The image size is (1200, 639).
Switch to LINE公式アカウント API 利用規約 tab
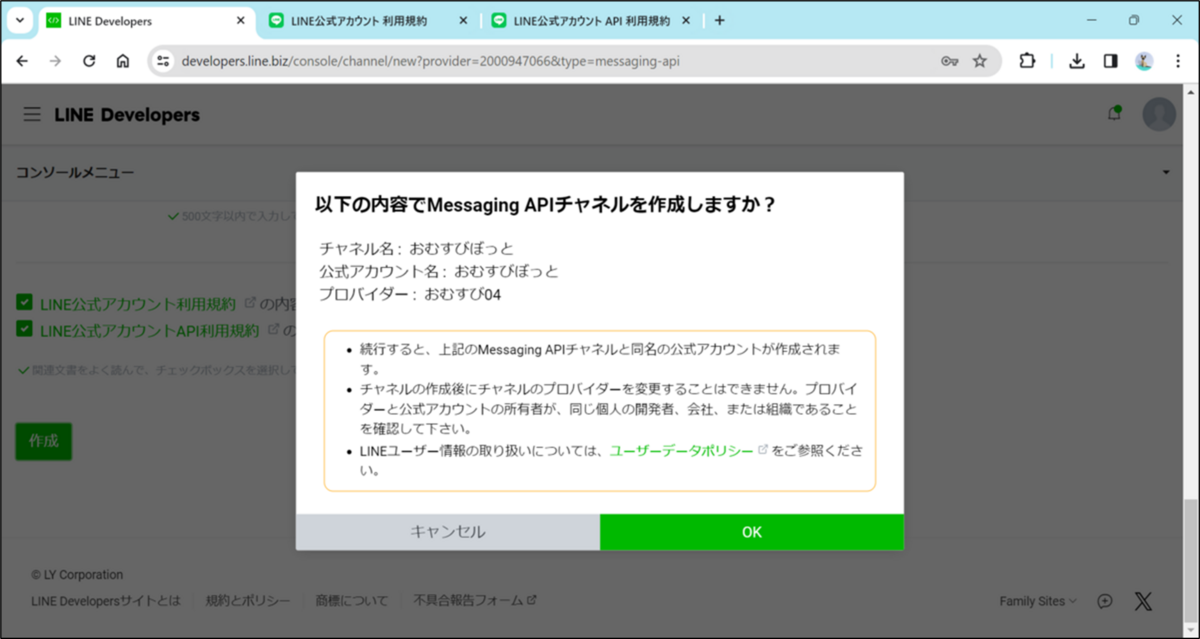(590, 21)
